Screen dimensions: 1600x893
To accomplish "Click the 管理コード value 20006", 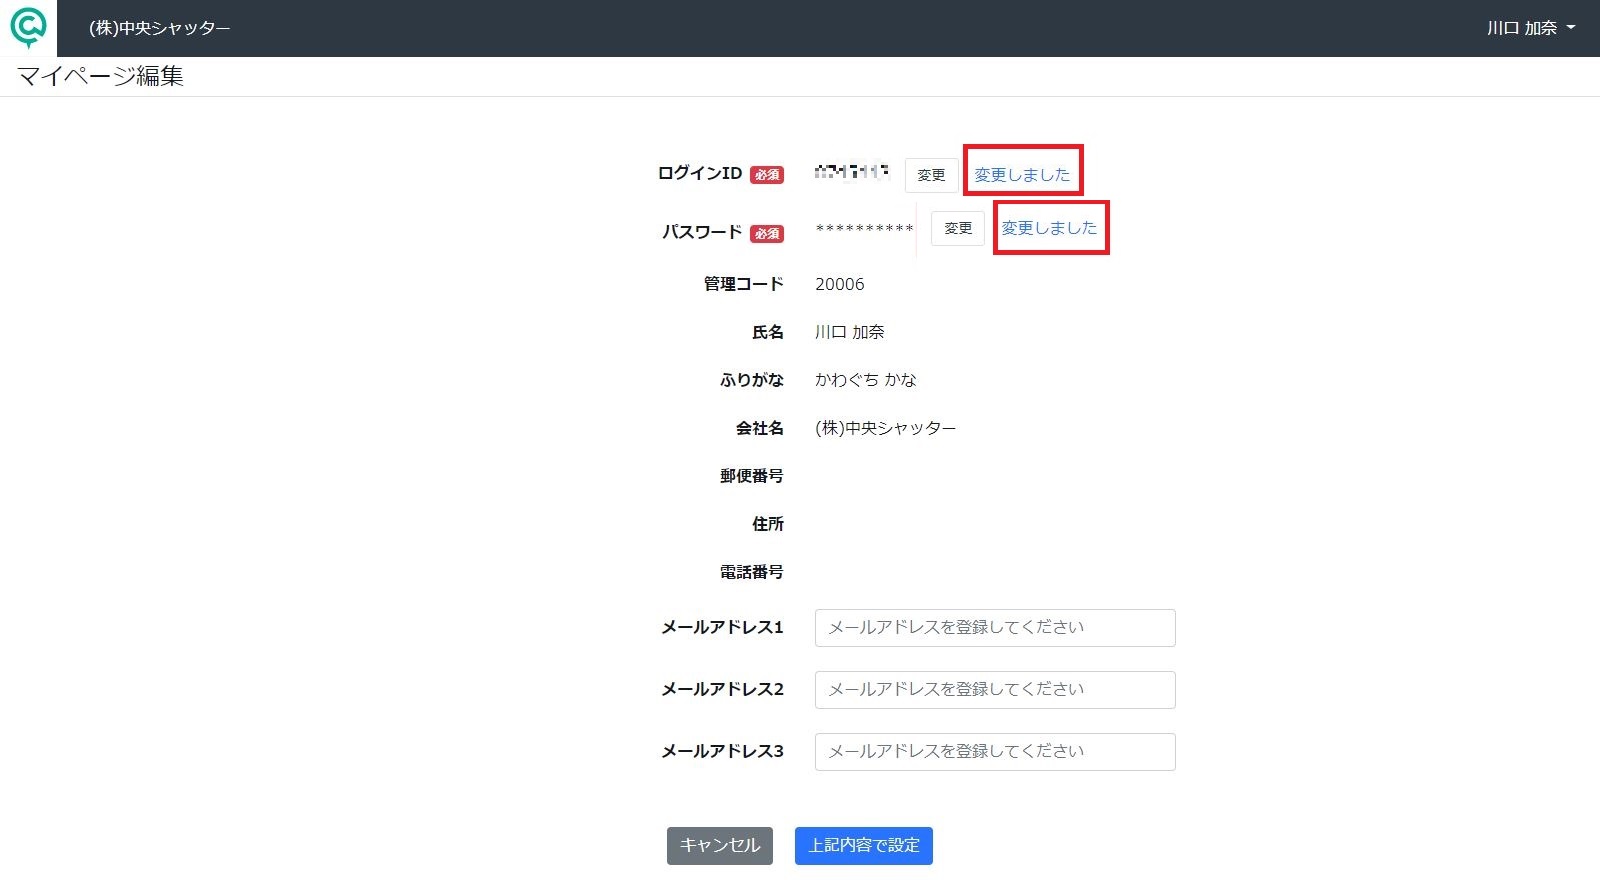I will pyautogui.click(x=840, y=284).
